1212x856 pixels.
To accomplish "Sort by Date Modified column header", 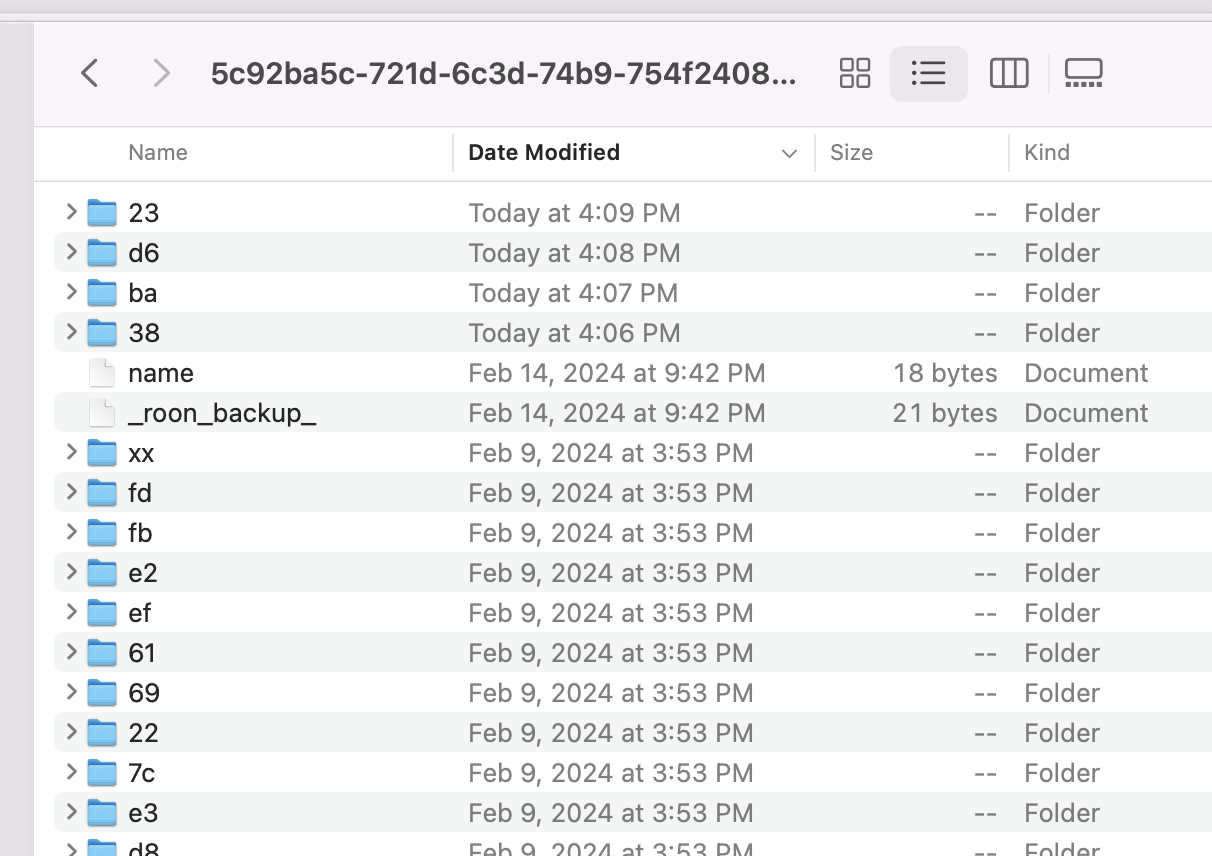I will 544,152.
